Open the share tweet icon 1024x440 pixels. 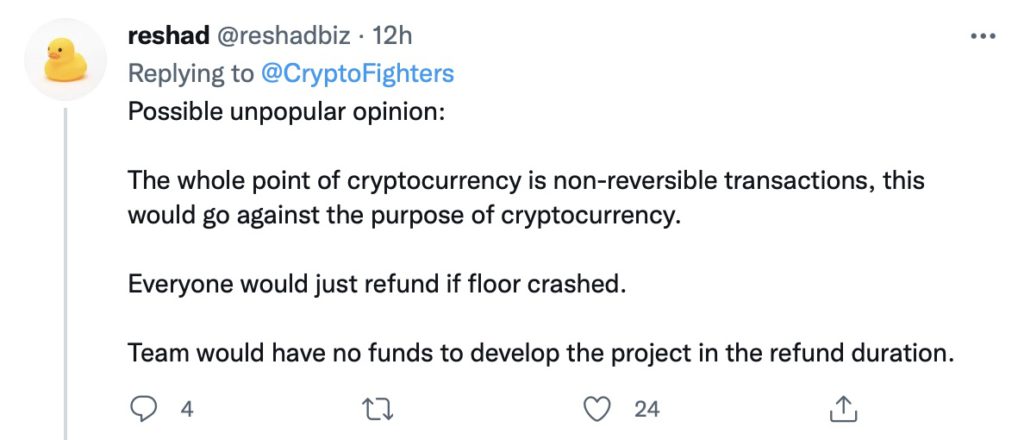(843, 409)
